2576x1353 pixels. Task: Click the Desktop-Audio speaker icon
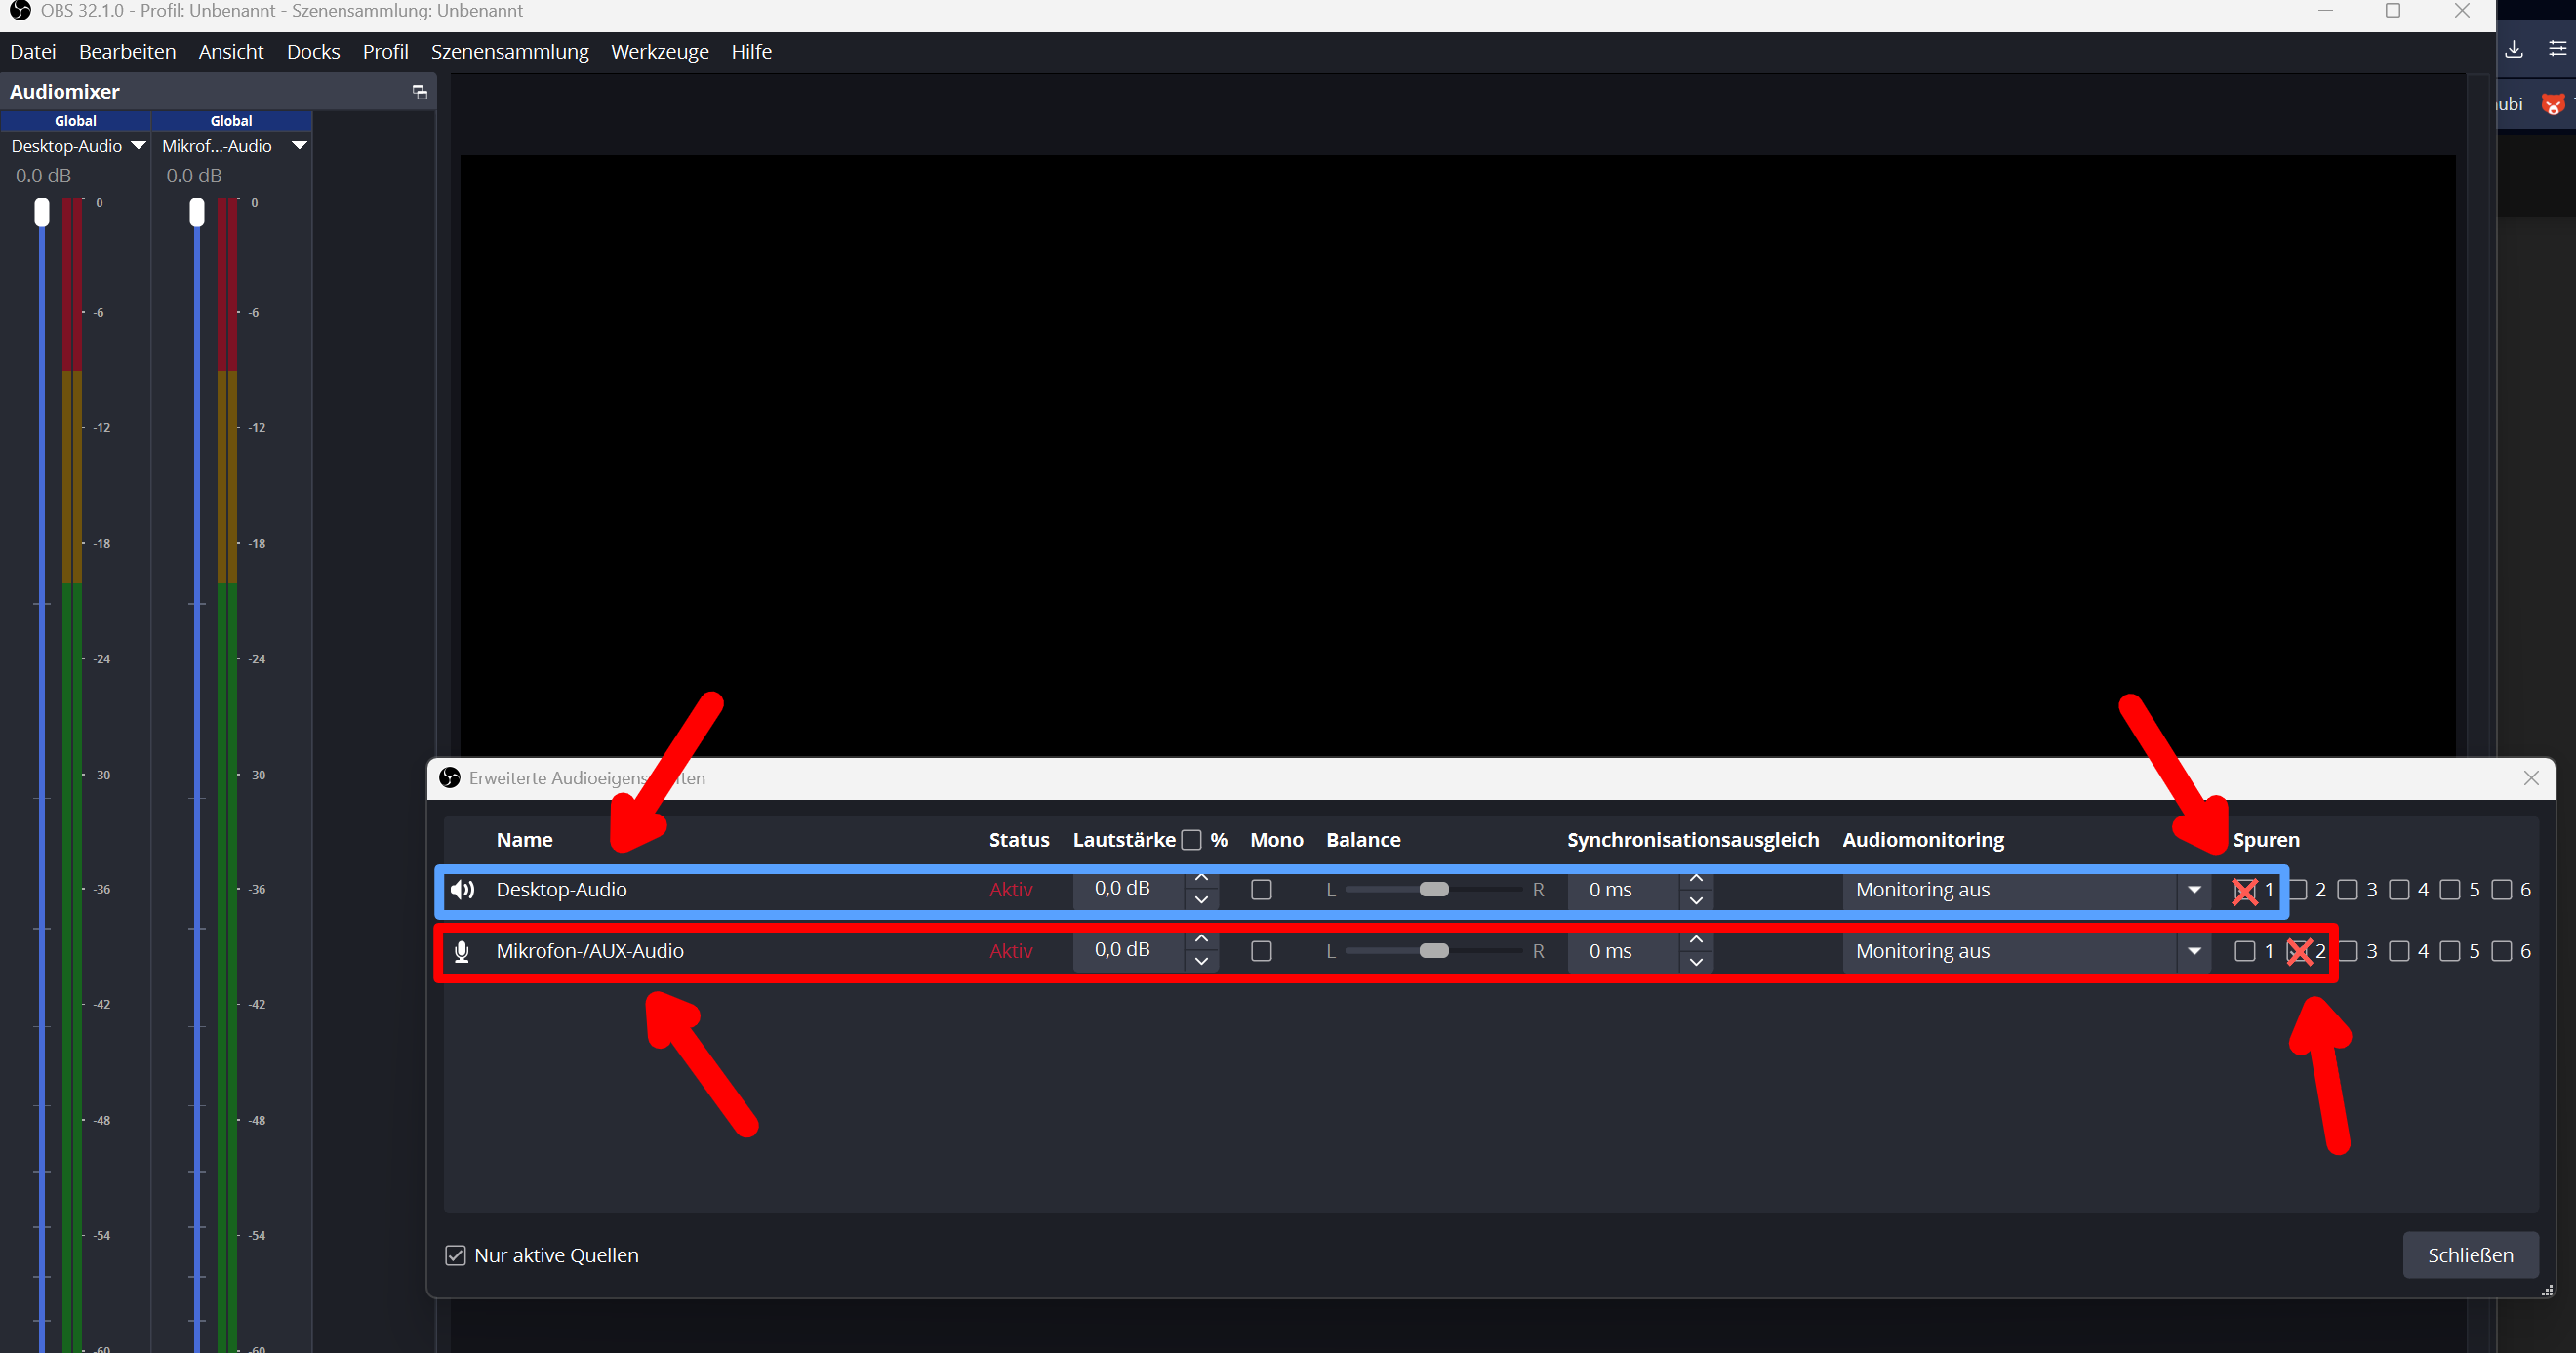click(x=462, y=889)
